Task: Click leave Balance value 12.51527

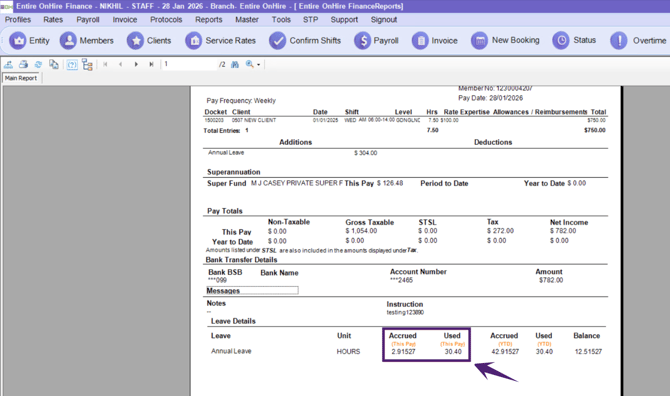Action: pos(588,352)
